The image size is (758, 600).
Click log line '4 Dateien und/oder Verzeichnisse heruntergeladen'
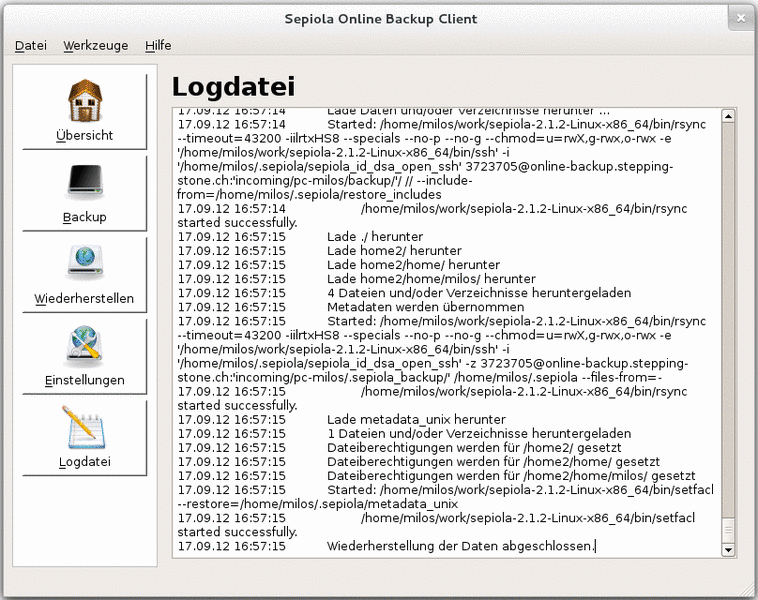(479, 293)
